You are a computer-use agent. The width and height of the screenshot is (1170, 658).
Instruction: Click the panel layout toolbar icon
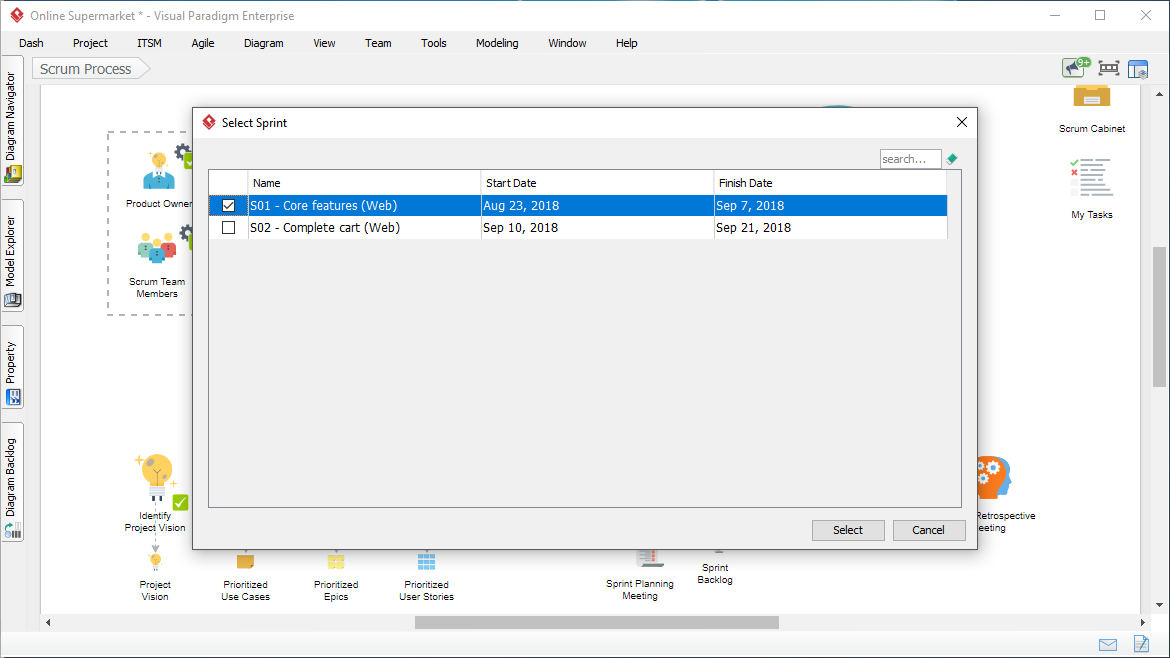click(x=1138, y=69)
